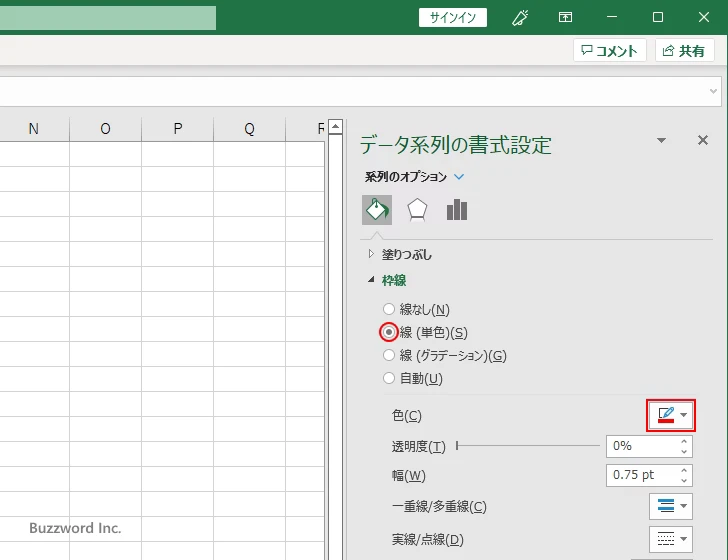Expand the 塗りつぶし section
Screen dimensions: 728x560
370,254
